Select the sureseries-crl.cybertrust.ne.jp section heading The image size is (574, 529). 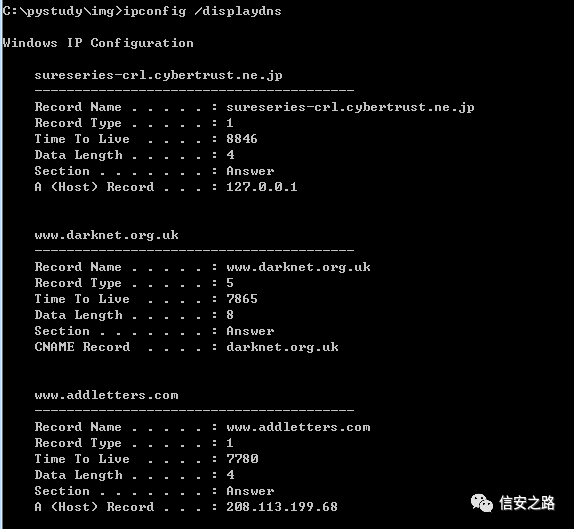click(x=159, y=75)
